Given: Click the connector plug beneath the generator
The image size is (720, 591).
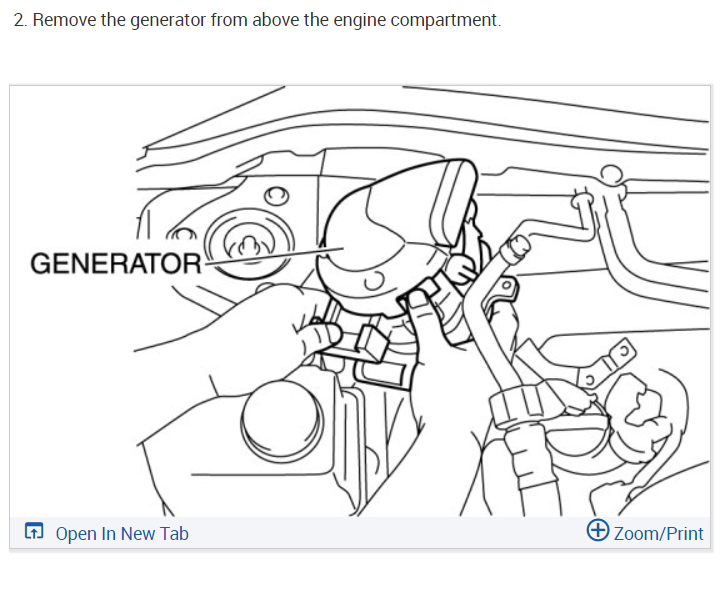Looking at the screenshot, I should point(373,343).
